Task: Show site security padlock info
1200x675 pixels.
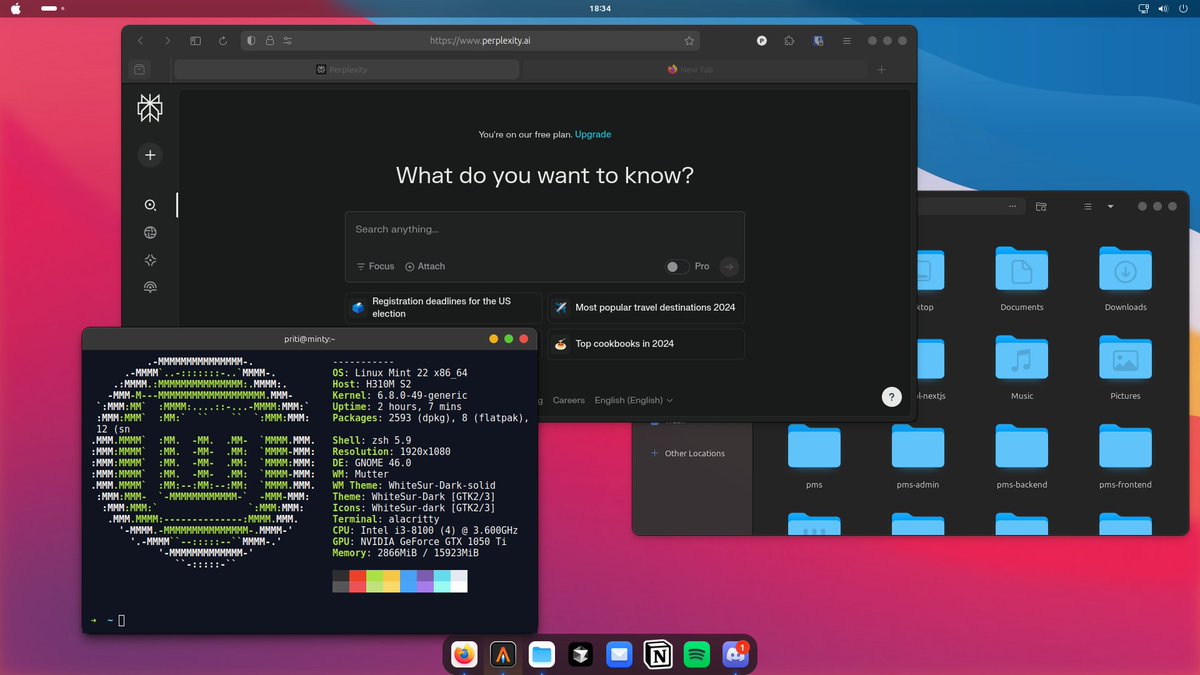Action: [270, 41]
